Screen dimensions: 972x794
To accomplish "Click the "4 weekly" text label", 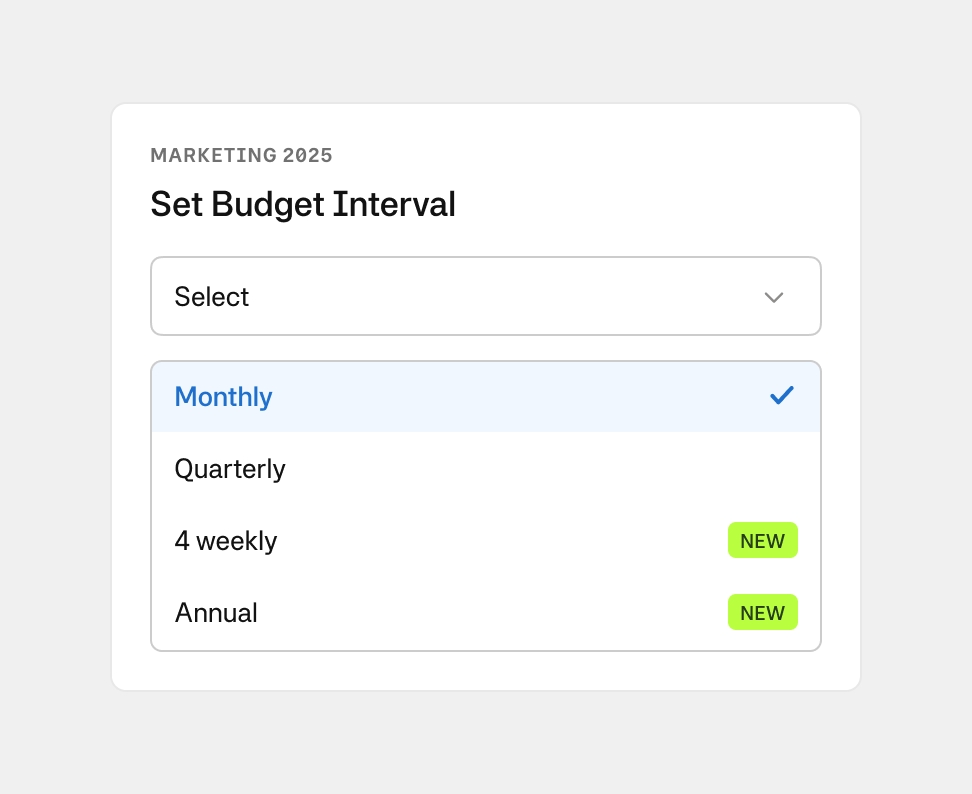I will click(x=226, y=541).
